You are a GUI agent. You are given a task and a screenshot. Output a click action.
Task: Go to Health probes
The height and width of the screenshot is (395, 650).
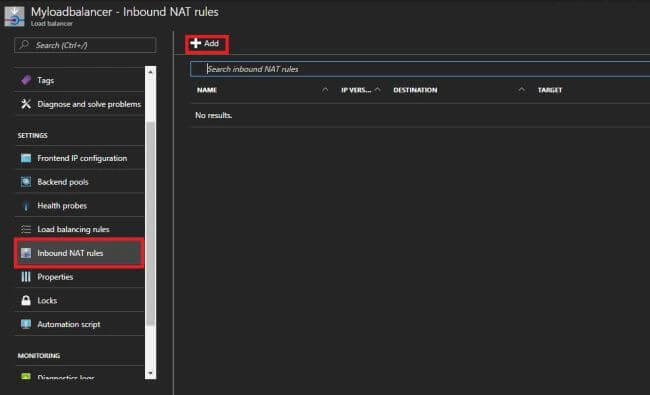(80, 206)
